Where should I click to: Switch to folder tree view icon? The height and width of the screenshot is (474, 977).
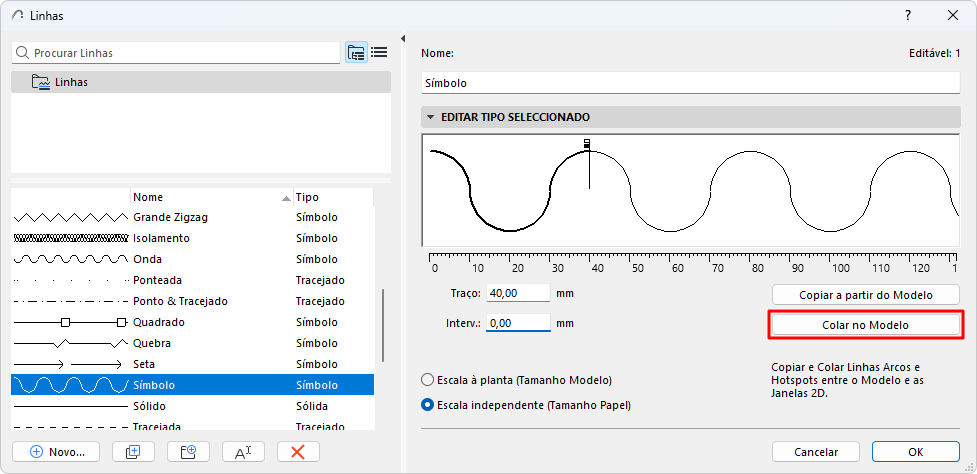point(356,53)
